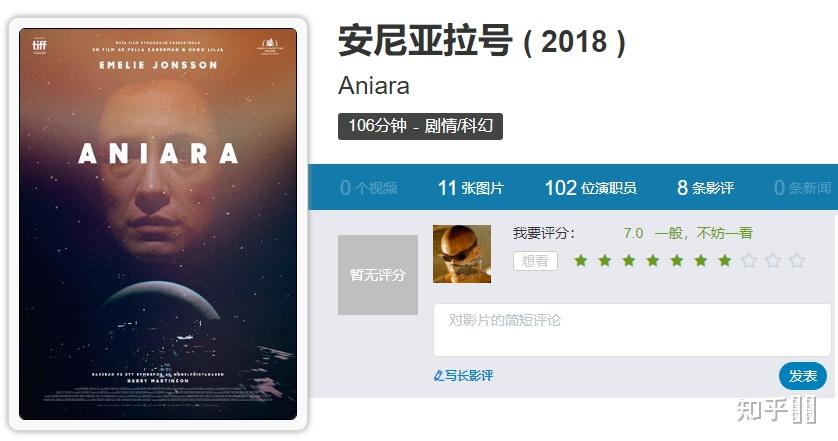This screenshot has width=838, height=441.
Task: Rate the movie with the first star
Action: (581, 260)
